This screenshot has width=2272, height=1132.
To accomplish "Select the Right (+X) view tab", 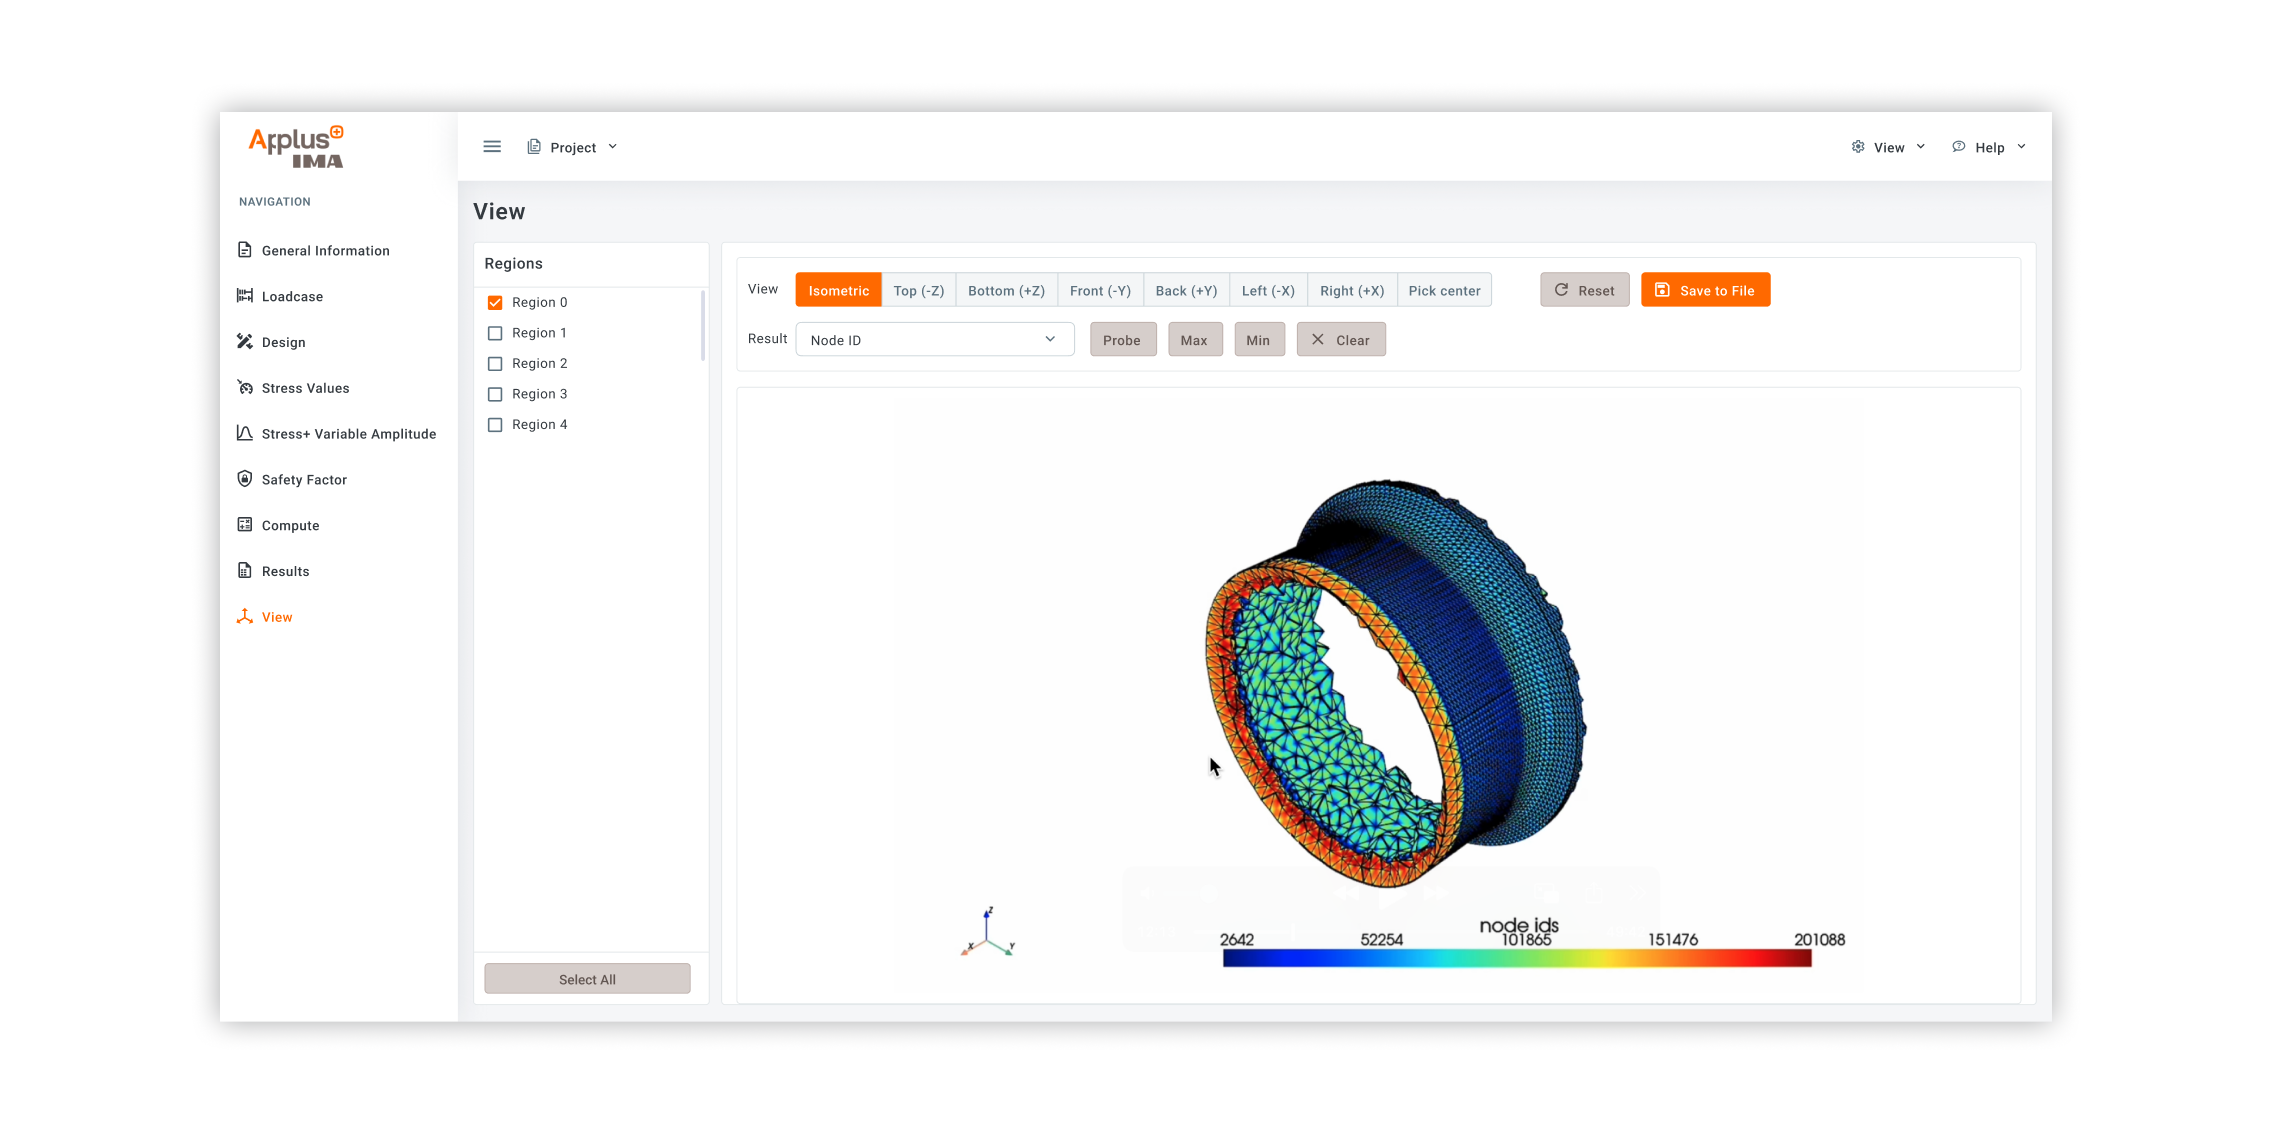I will pyautogui.click(x=1351, y=291).
